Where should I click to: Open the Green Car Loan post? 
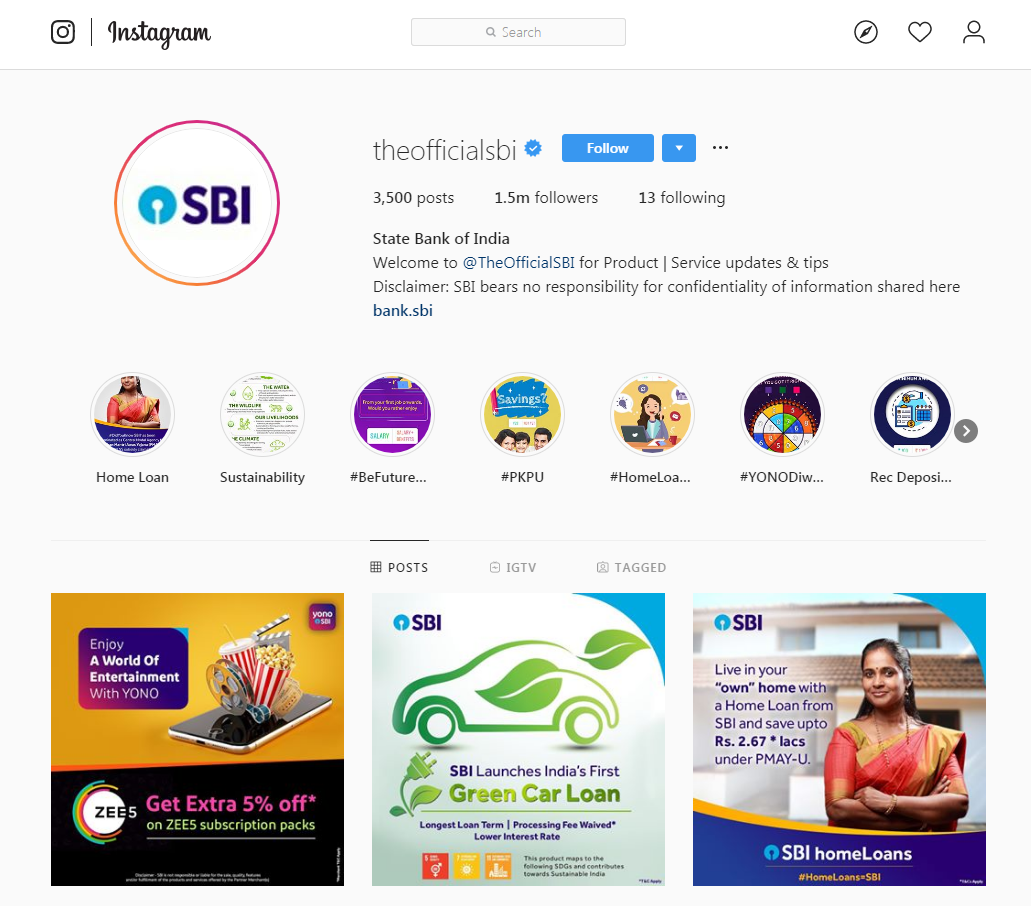click(x=518, y=739)
